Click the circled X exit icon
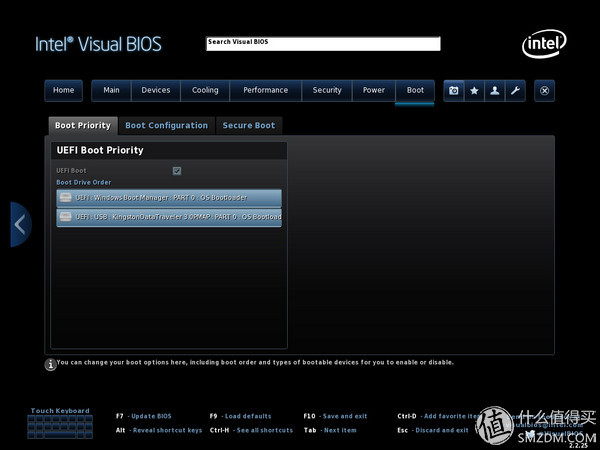600x450 pixels. [x=544, y=91]
